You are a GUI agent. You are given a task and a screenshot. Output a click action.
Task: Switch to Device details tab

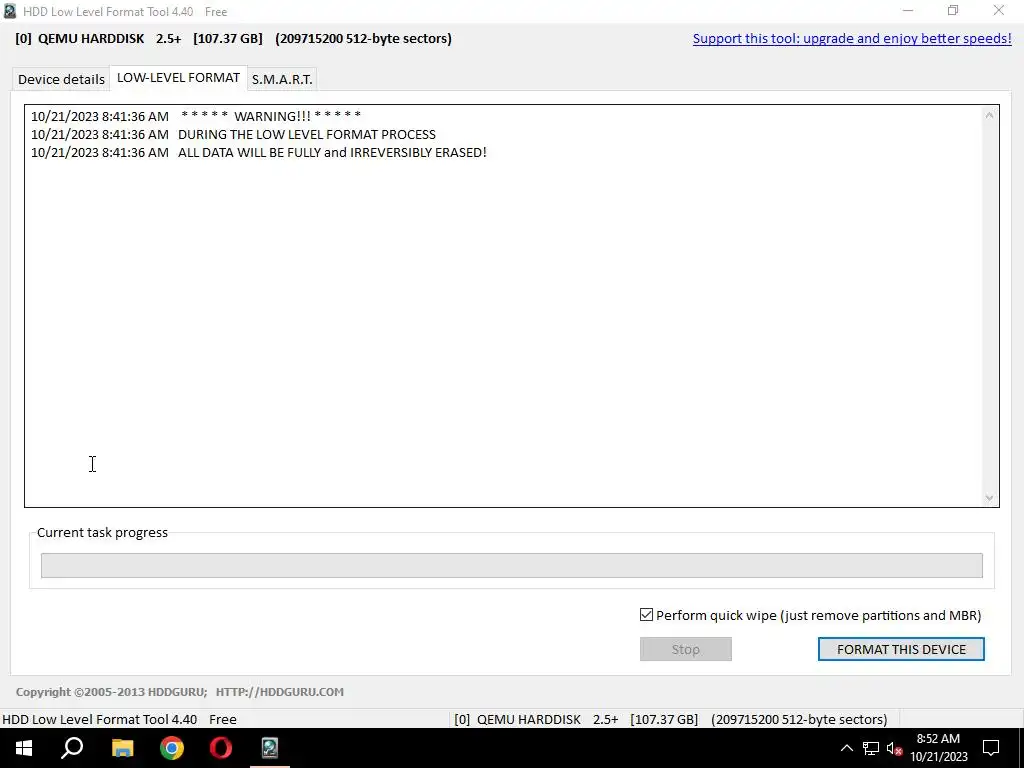(61, 79)
